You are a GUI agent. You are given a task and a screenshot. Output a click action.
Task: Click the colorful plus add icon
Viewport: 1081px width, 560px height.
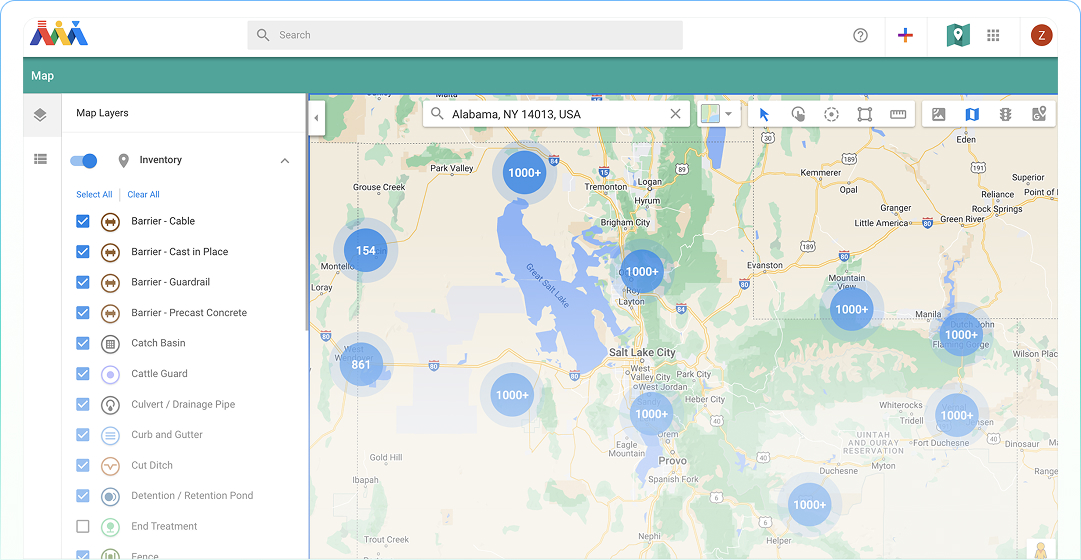coord(906,35)
